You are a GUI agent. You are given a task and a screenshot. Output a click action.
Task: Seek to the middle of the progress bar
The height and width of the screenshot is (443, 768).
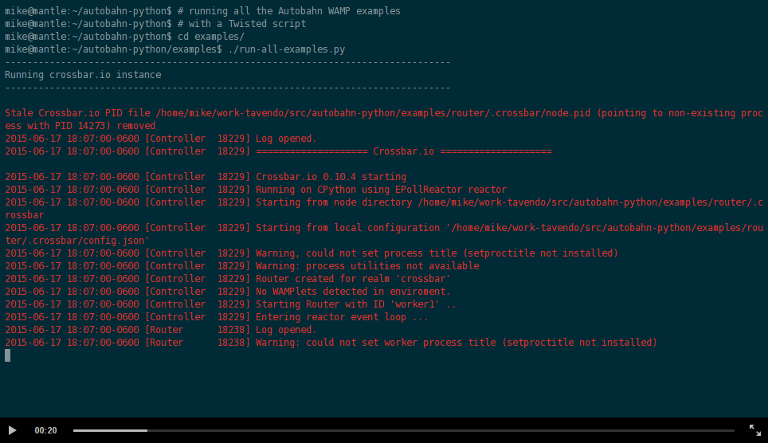404,430
